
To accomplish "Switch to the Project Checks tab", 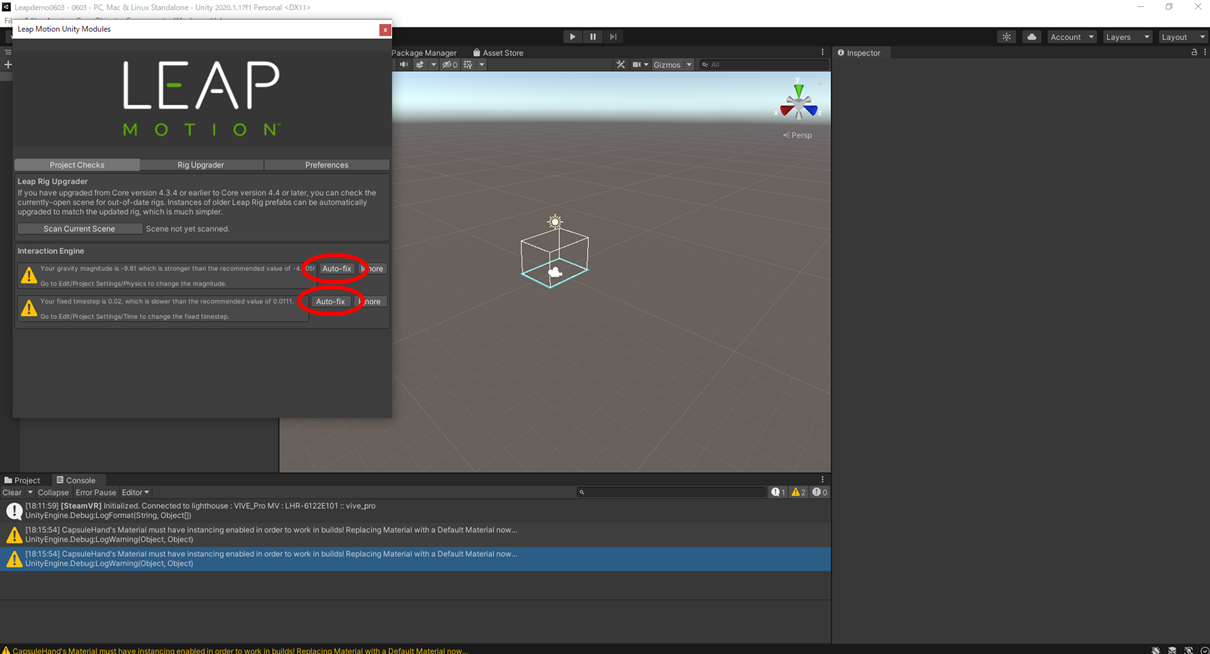I will pos(77,165).
